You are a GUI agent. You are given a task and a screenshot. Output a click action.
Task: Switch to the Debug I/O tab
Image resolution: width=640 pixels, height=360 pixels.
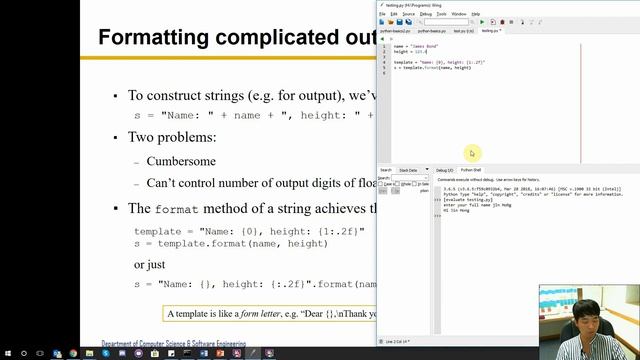tap(444, 170)
